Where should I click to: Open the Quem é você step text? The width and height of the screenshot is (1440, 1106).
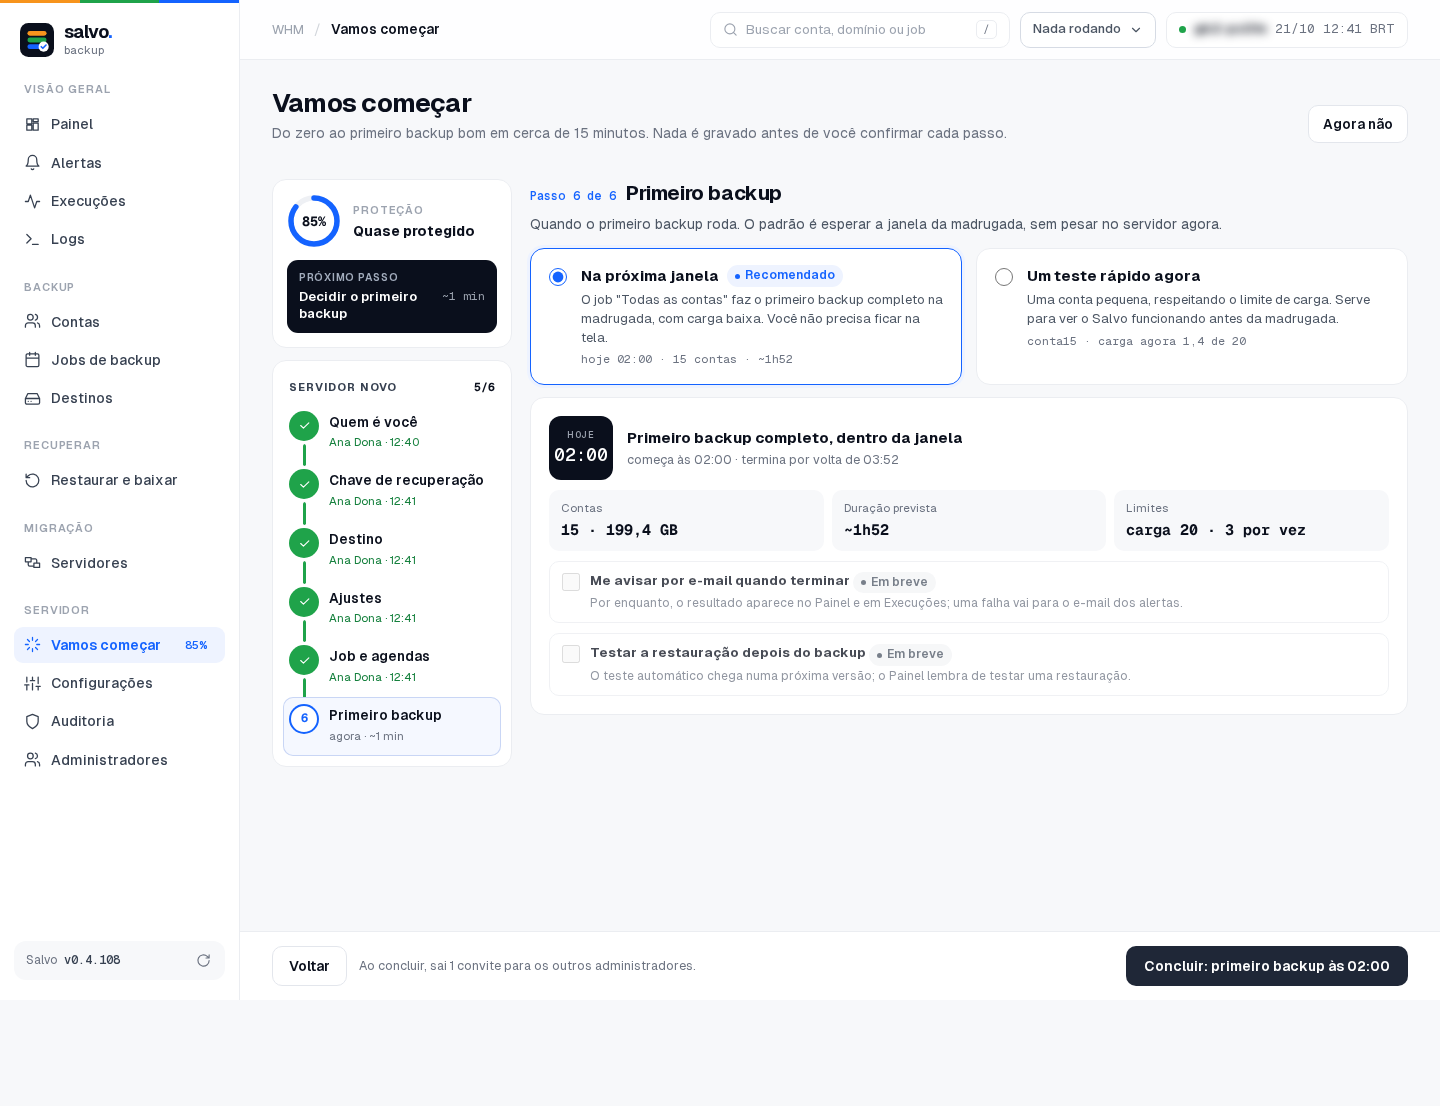[373, 422]
